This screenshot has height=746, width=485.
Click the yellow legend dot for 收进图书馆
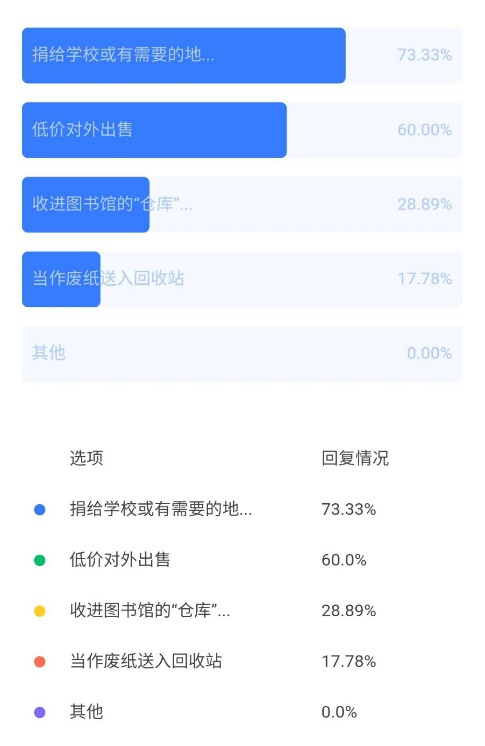[x=40, y=611]
